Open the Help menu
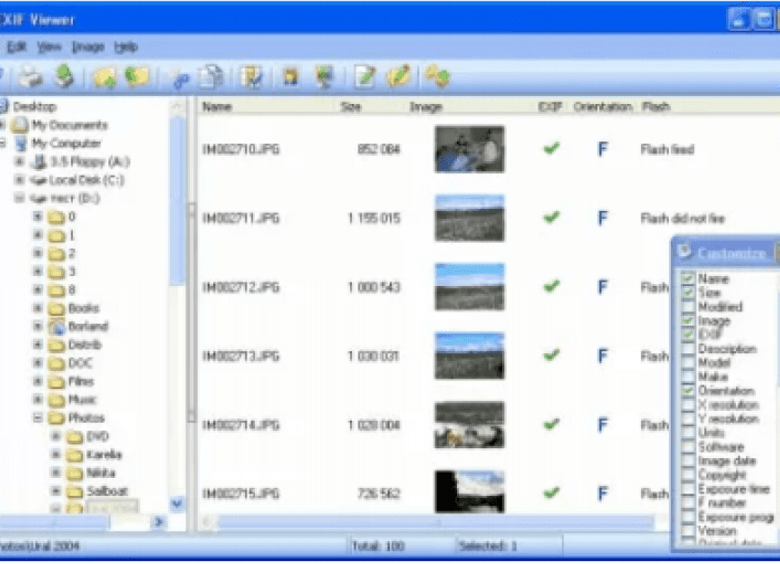 125,47
